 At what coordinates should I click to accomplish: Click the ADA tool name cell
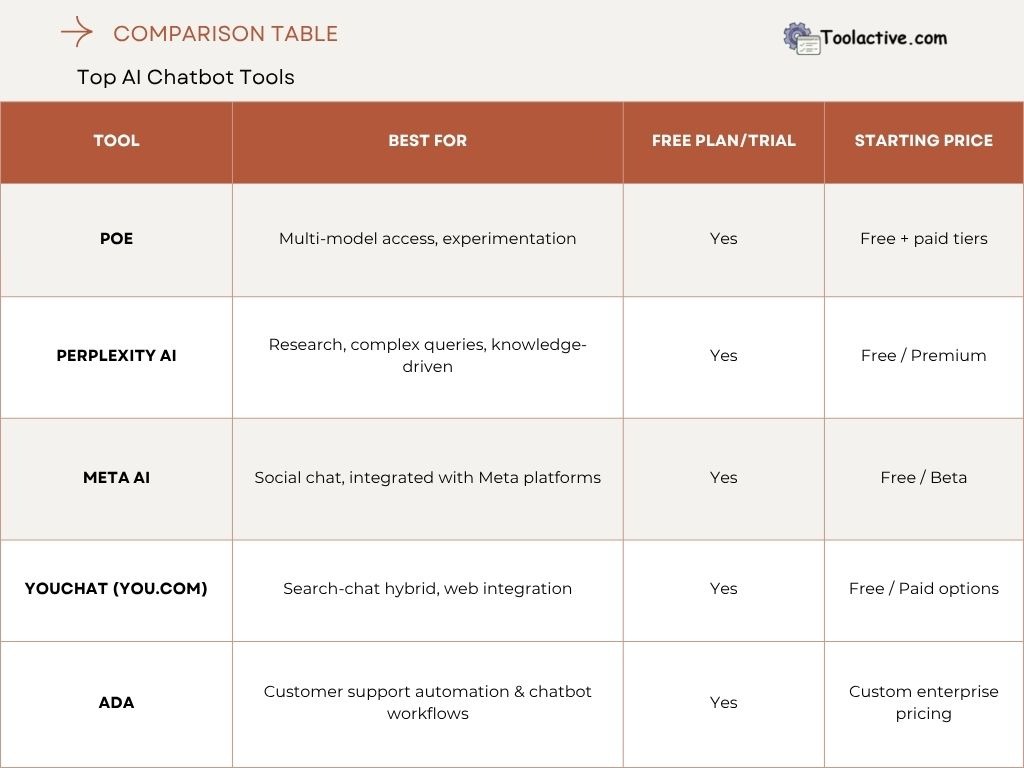pos(116,702)
